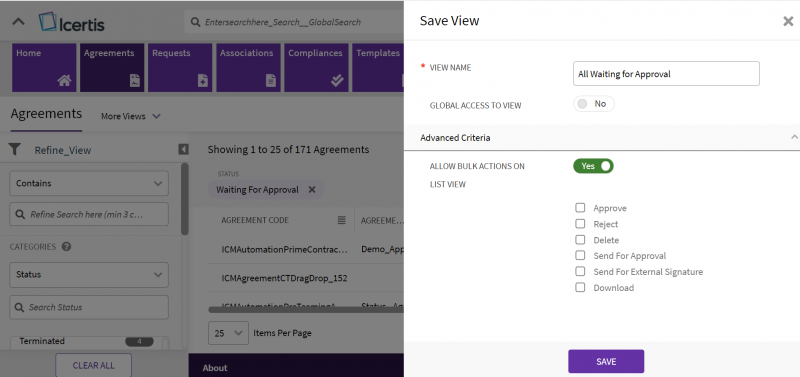
Task: Open the Home tile
Action: pos(44,67)
